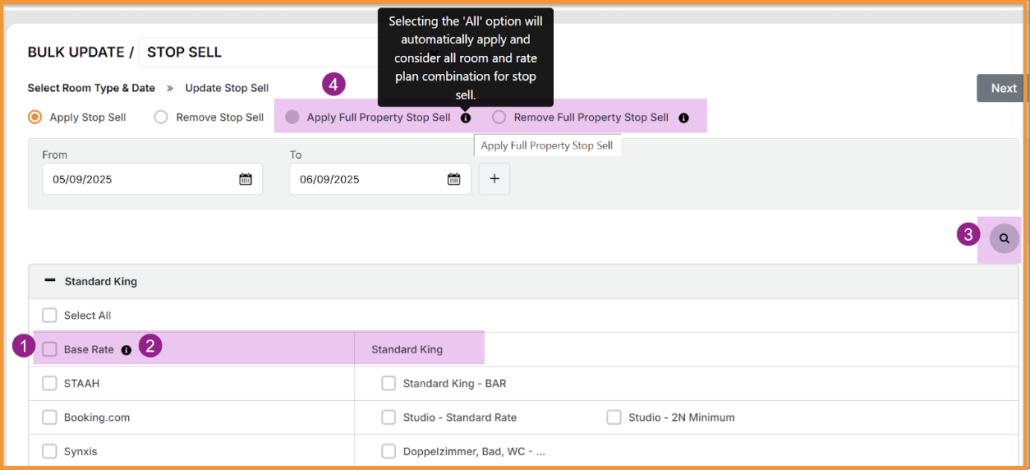Click info icon beside Apply Full Property Stop Sell
Image resolution: width=1030 pixels, height=470 pixels.
coord(466,118)
